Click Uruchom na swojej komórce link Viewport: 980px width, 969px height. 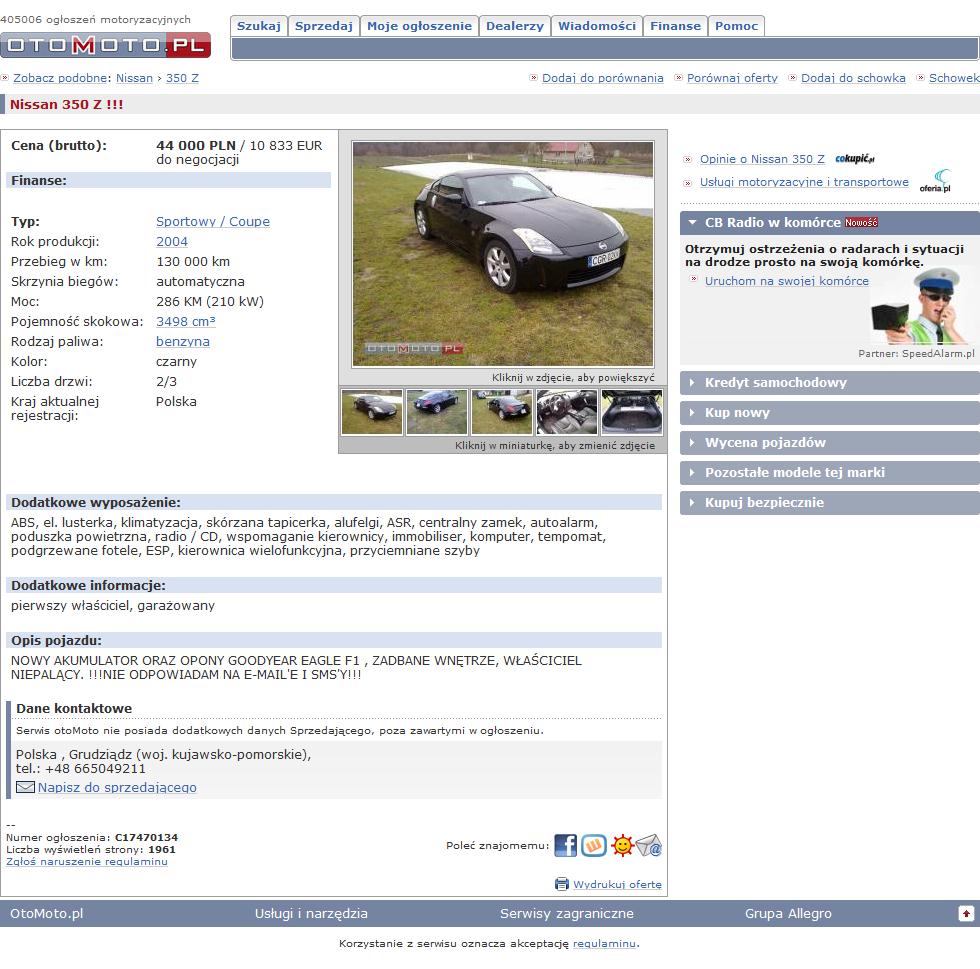[787, 281]
